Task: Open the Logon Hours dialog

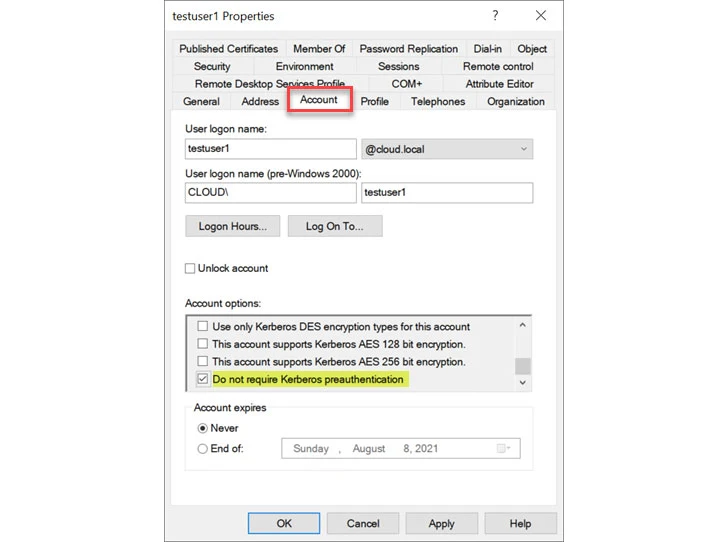Action: click(x=232, y=226)
